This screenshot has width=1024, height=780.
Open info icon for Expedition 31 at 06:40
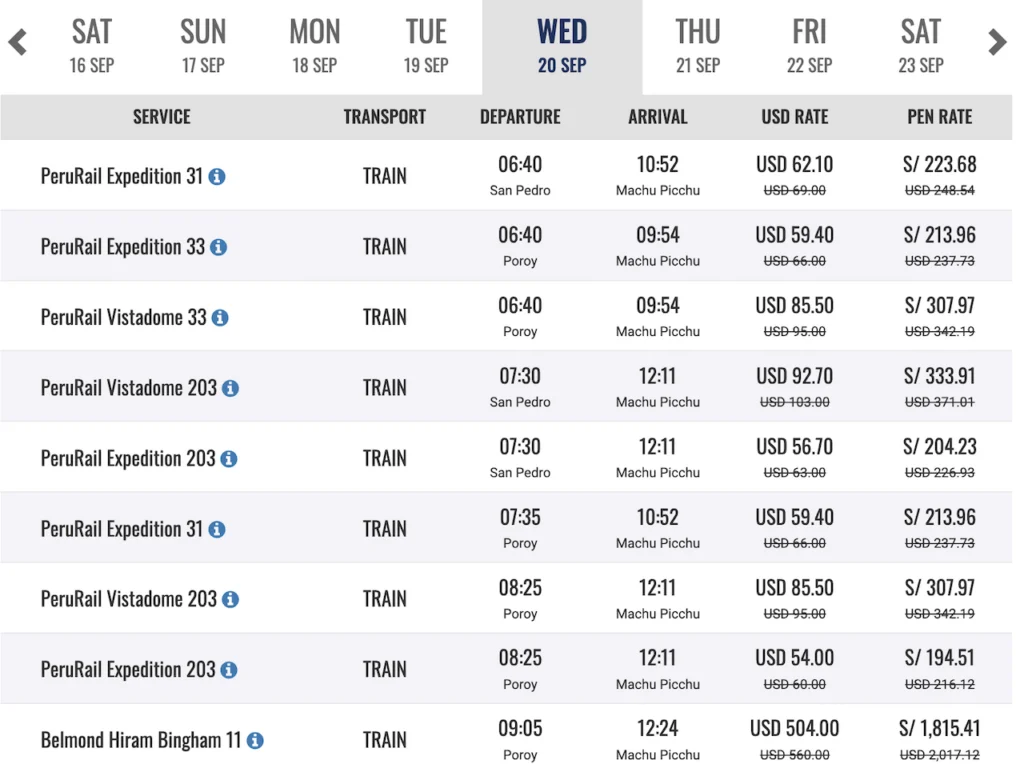(x=217, y=176)
